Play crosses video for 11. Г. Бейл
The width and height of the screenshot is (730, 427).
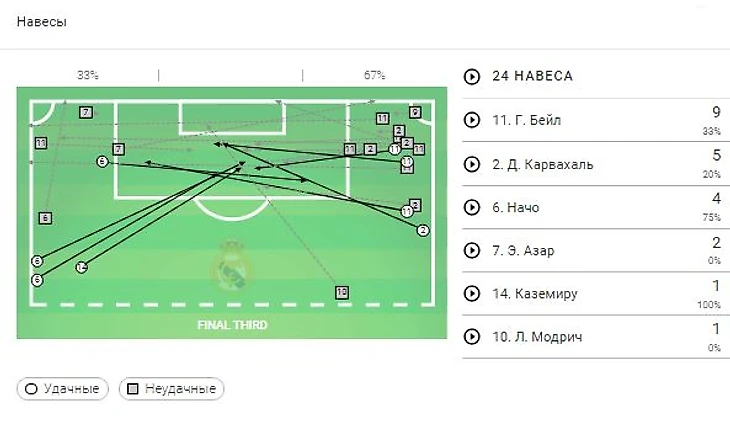click(x=472, y=120)
